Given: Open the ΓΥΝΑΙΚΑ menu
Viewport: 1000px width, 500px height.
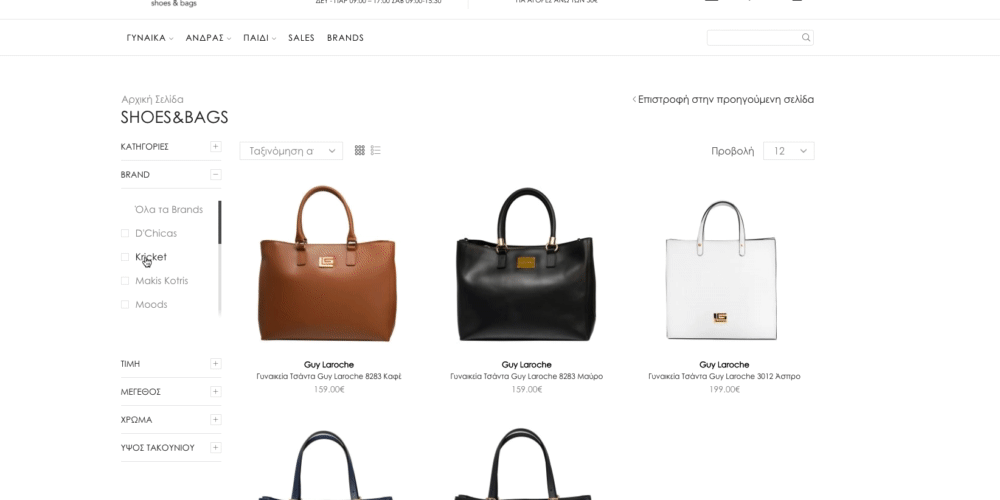Looking at the screenshot, I should coord(150,38).
